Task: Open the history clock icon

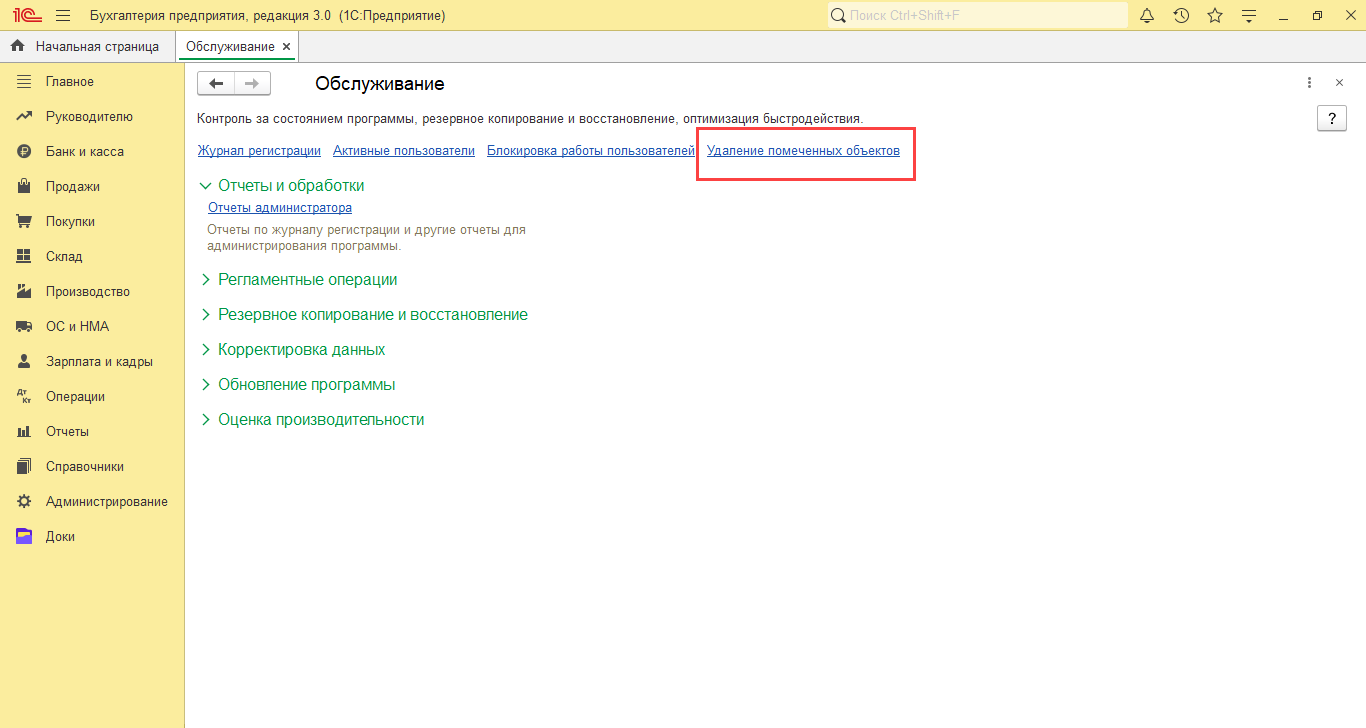Action: point(1181,16)
